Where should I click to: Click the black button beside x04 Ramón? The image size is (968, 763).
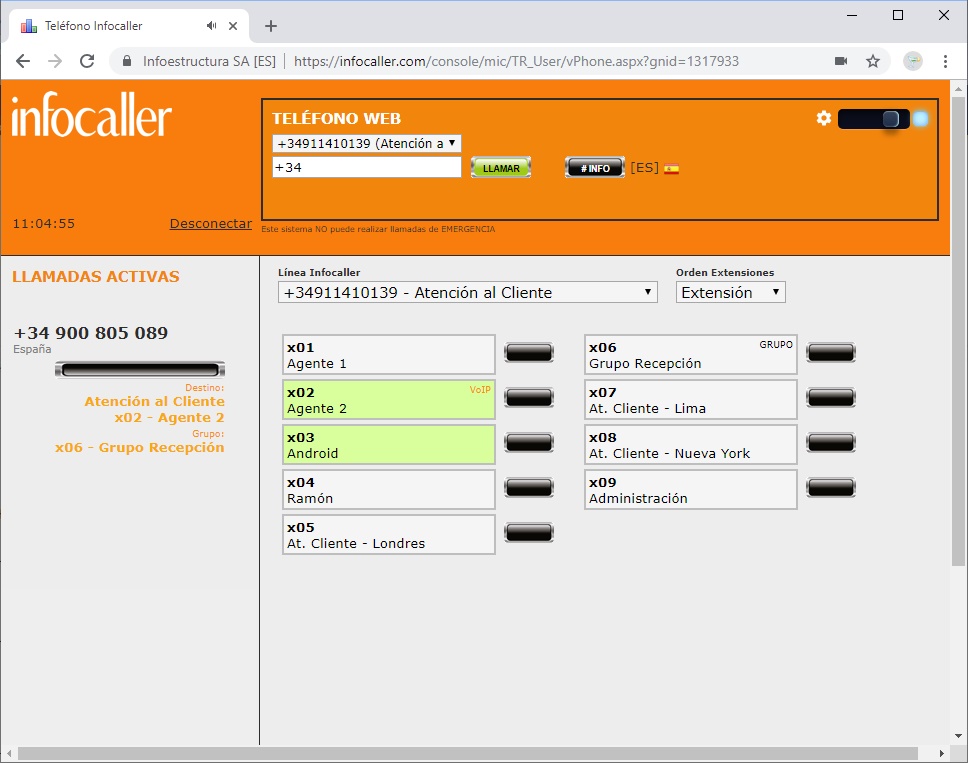pos(528,488)
